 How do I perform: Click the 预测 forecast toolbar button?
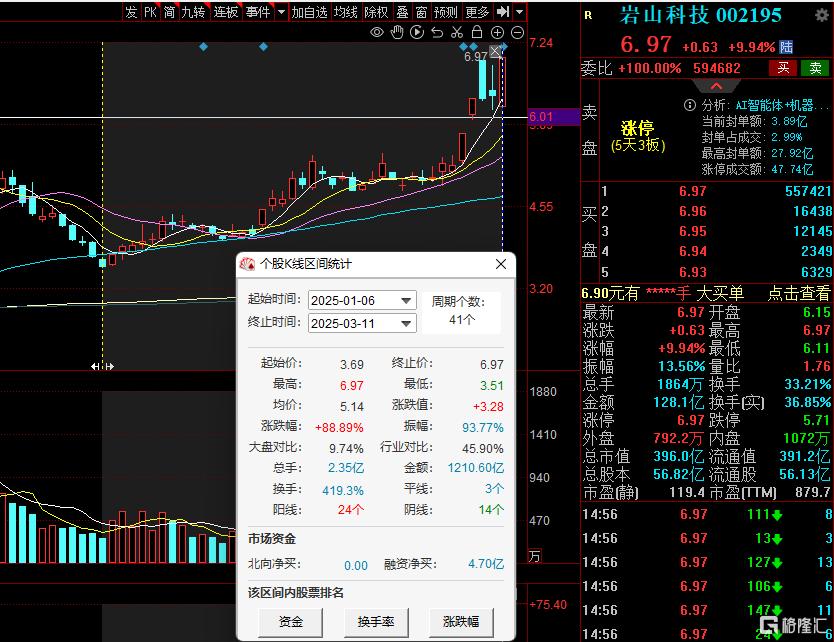446,12
